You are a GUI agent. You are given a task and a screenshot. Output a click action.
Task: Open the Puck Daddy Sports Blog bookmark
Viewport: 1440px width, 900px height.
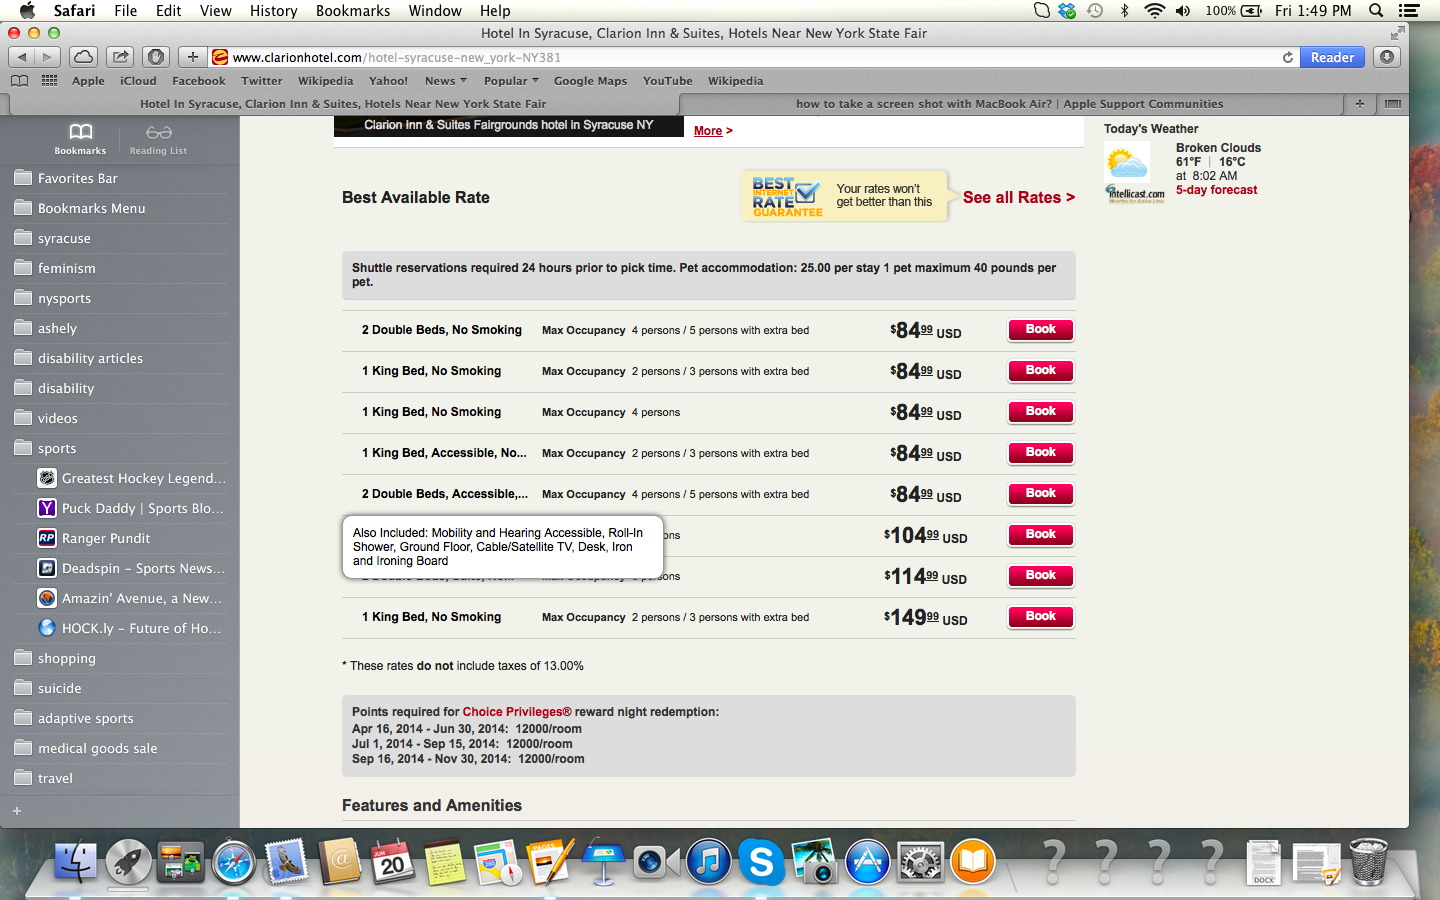(132, 508)
